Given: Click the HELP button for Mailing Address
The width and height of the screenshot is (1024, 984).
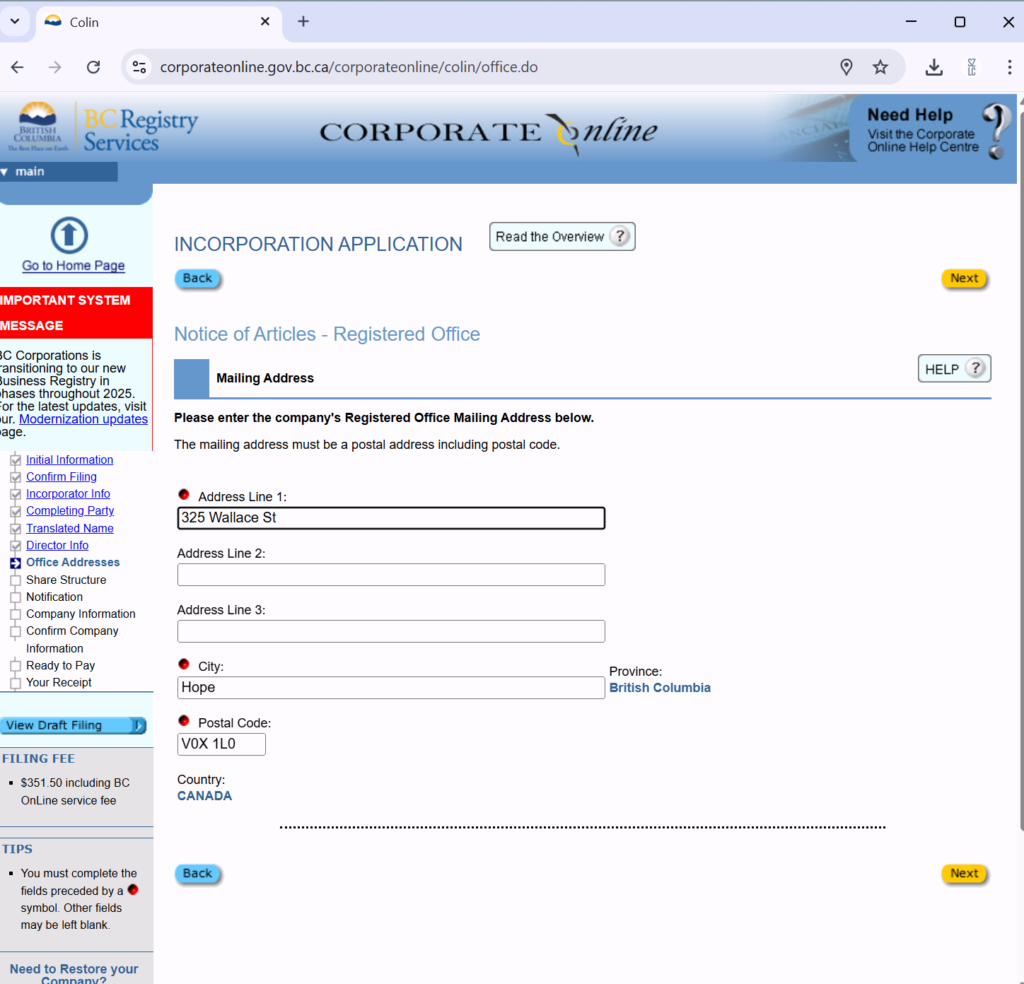Looking at the screenshot, I should [x=953, y=369].
